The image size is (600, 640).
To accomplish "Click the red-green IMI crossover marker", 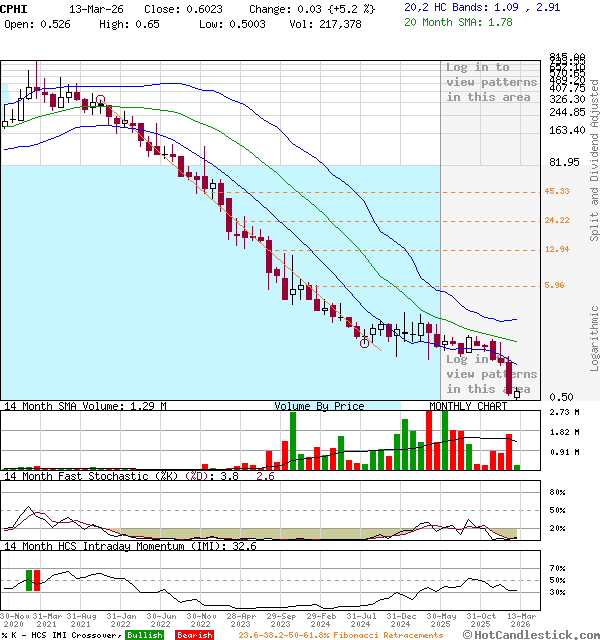I will click(x=35, y=579).
